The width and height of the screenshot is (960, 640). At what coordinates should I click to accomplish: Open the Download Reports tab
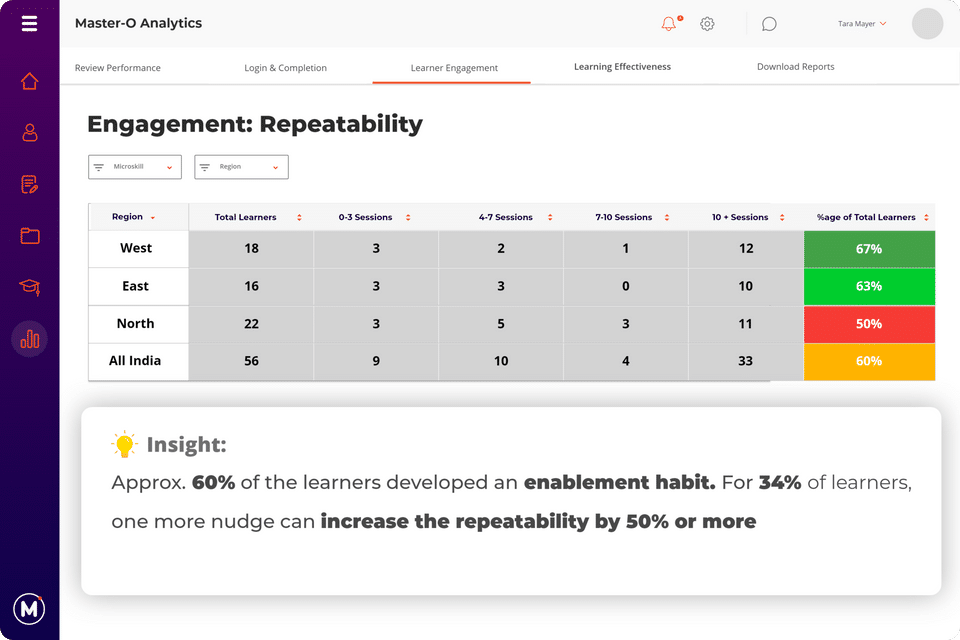coord(795,67)
